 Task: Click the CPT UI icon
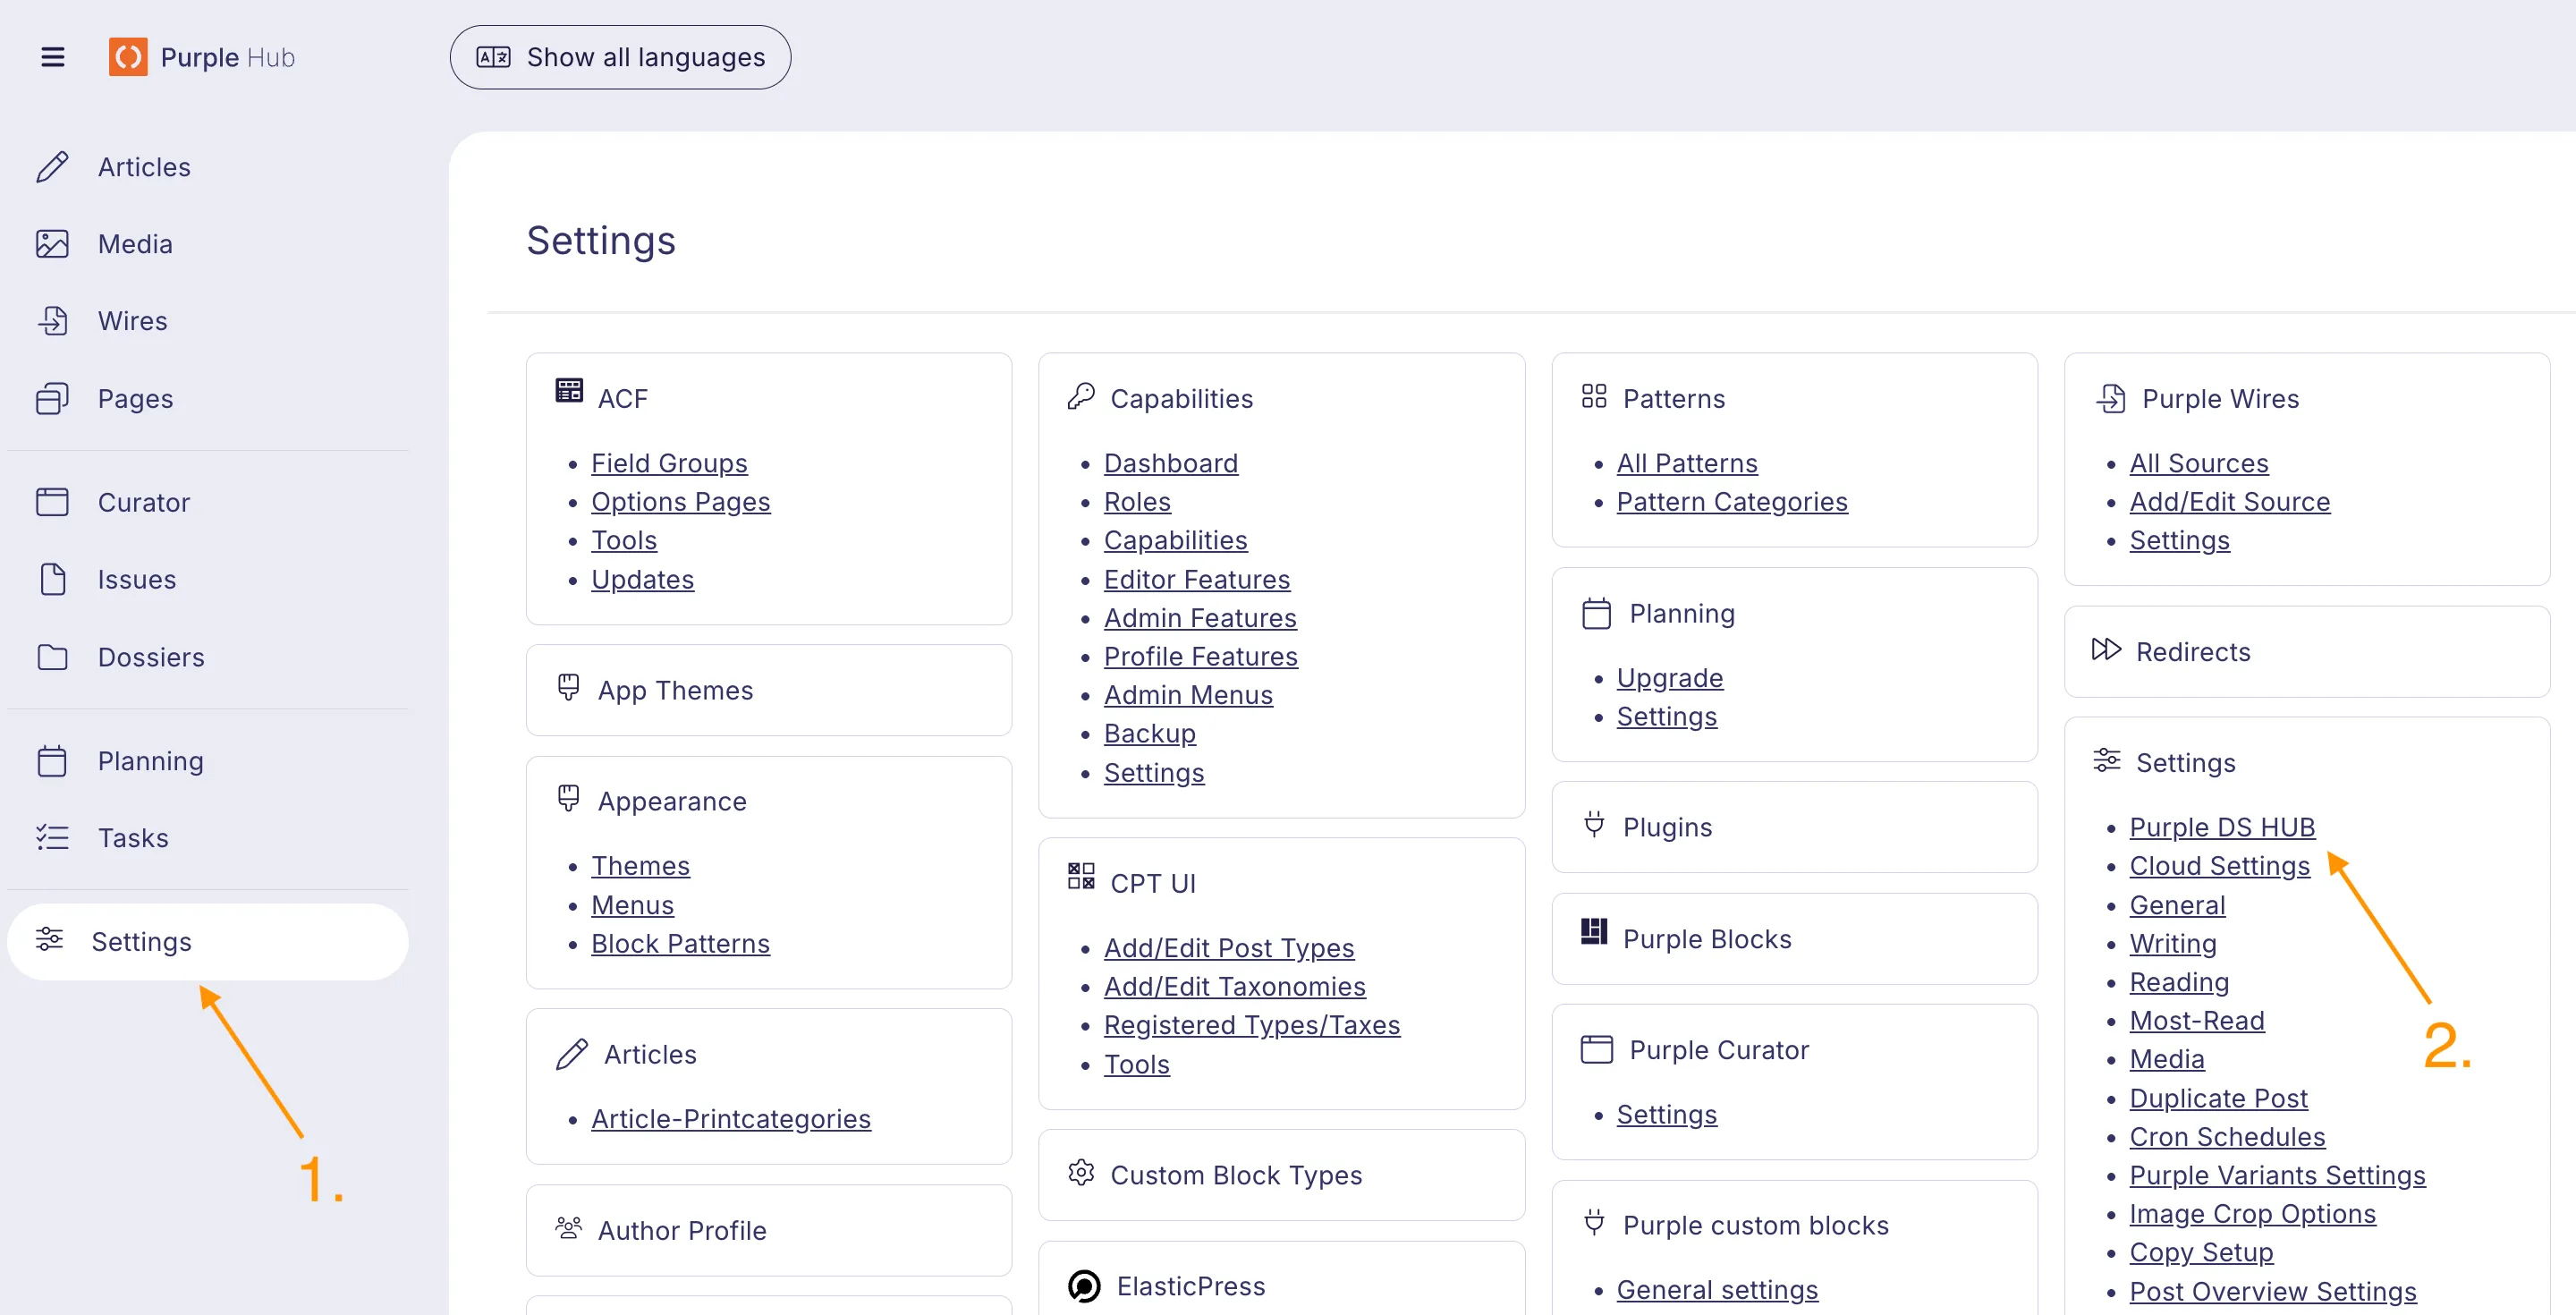(1081, 876)
